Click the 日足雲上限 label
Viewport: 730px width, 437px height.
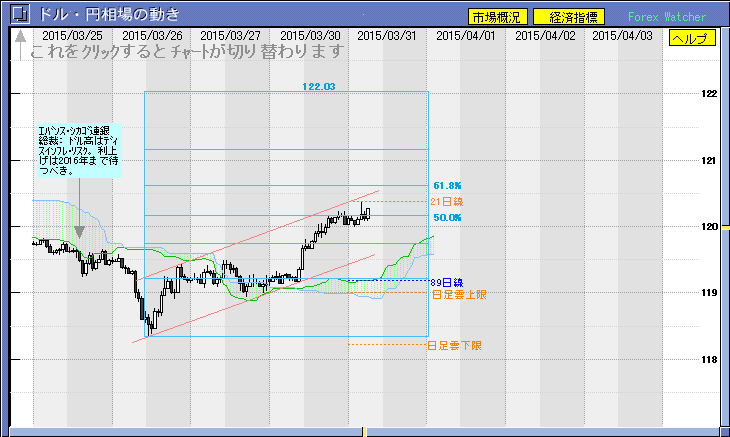tap(460, 295)
